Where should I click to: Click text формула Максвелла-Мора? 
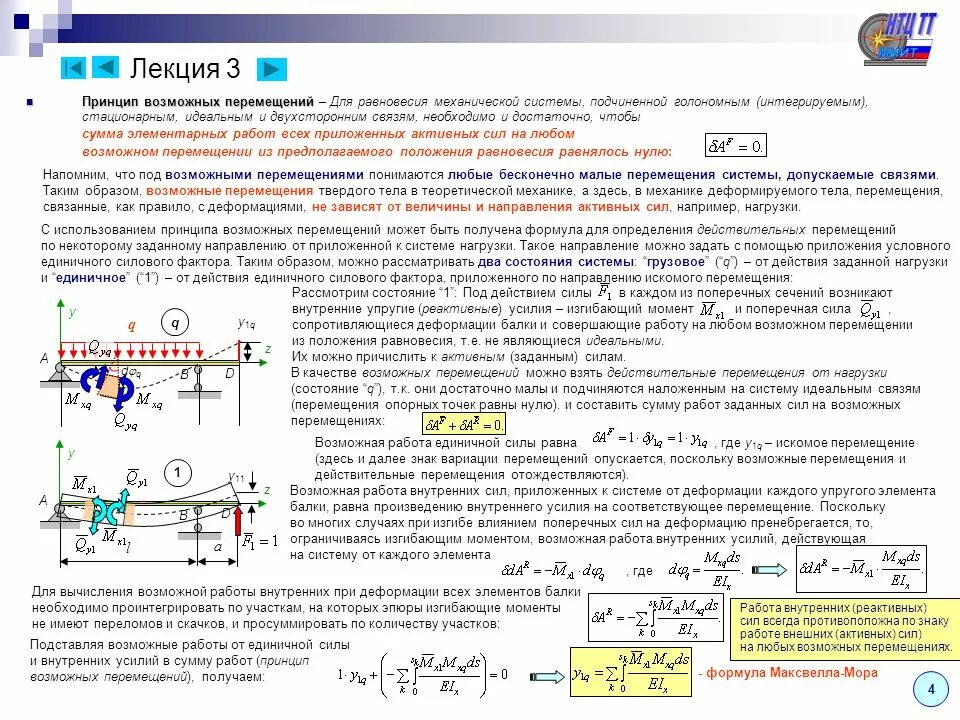point(792,672)
